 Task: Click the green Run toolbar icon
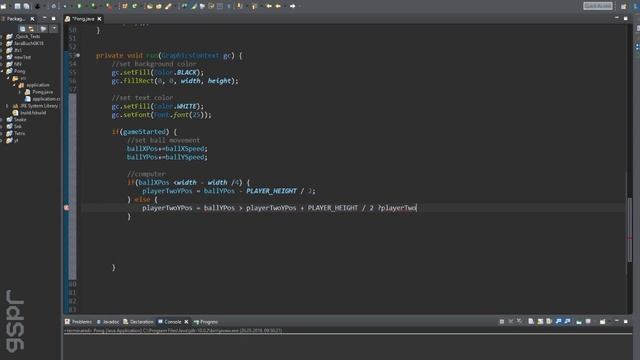tap(79, 6)
